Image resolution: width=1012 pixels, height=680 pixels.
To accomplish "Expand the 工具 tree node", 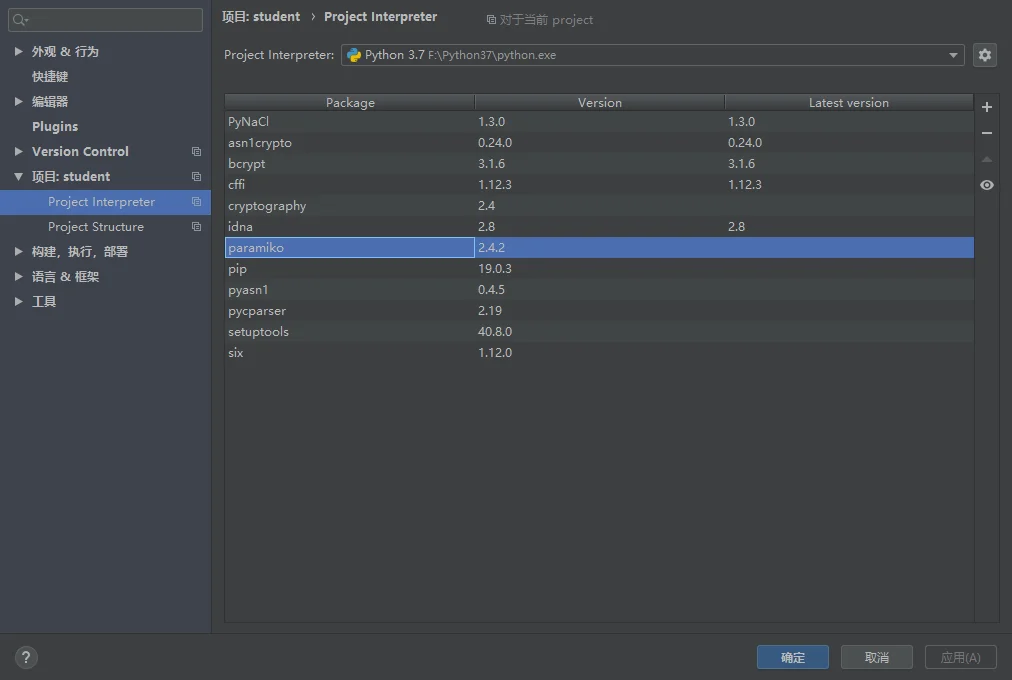I will click(19, 302).
